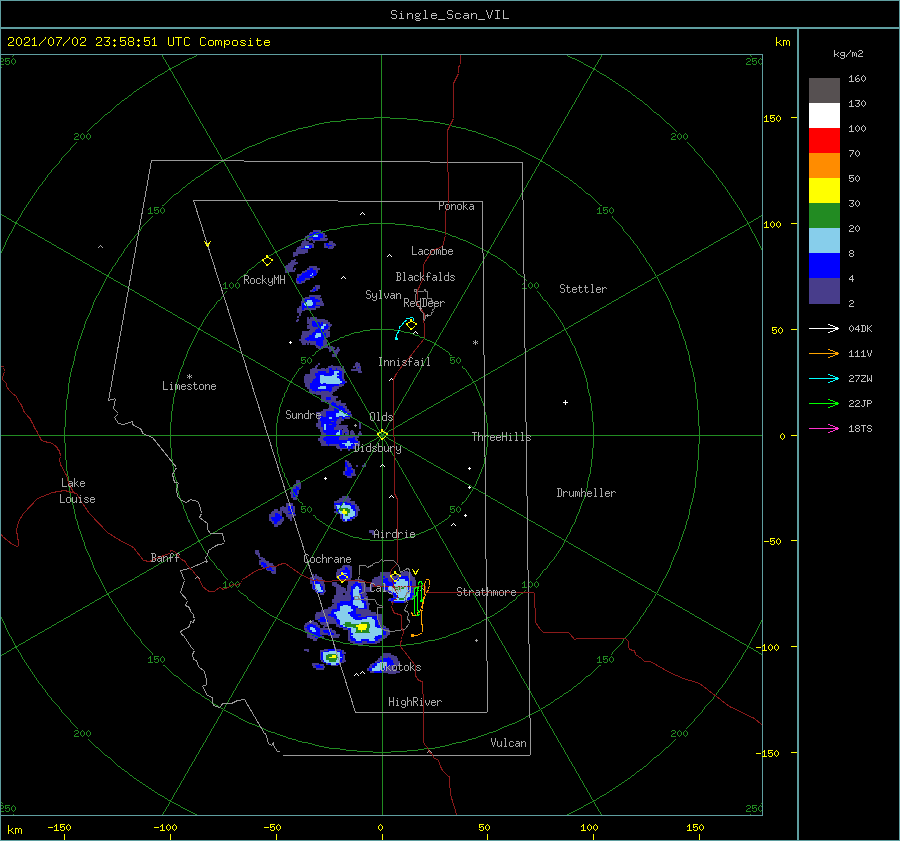
Task: Click the Limestone label
Action: (x=189, y=386)
